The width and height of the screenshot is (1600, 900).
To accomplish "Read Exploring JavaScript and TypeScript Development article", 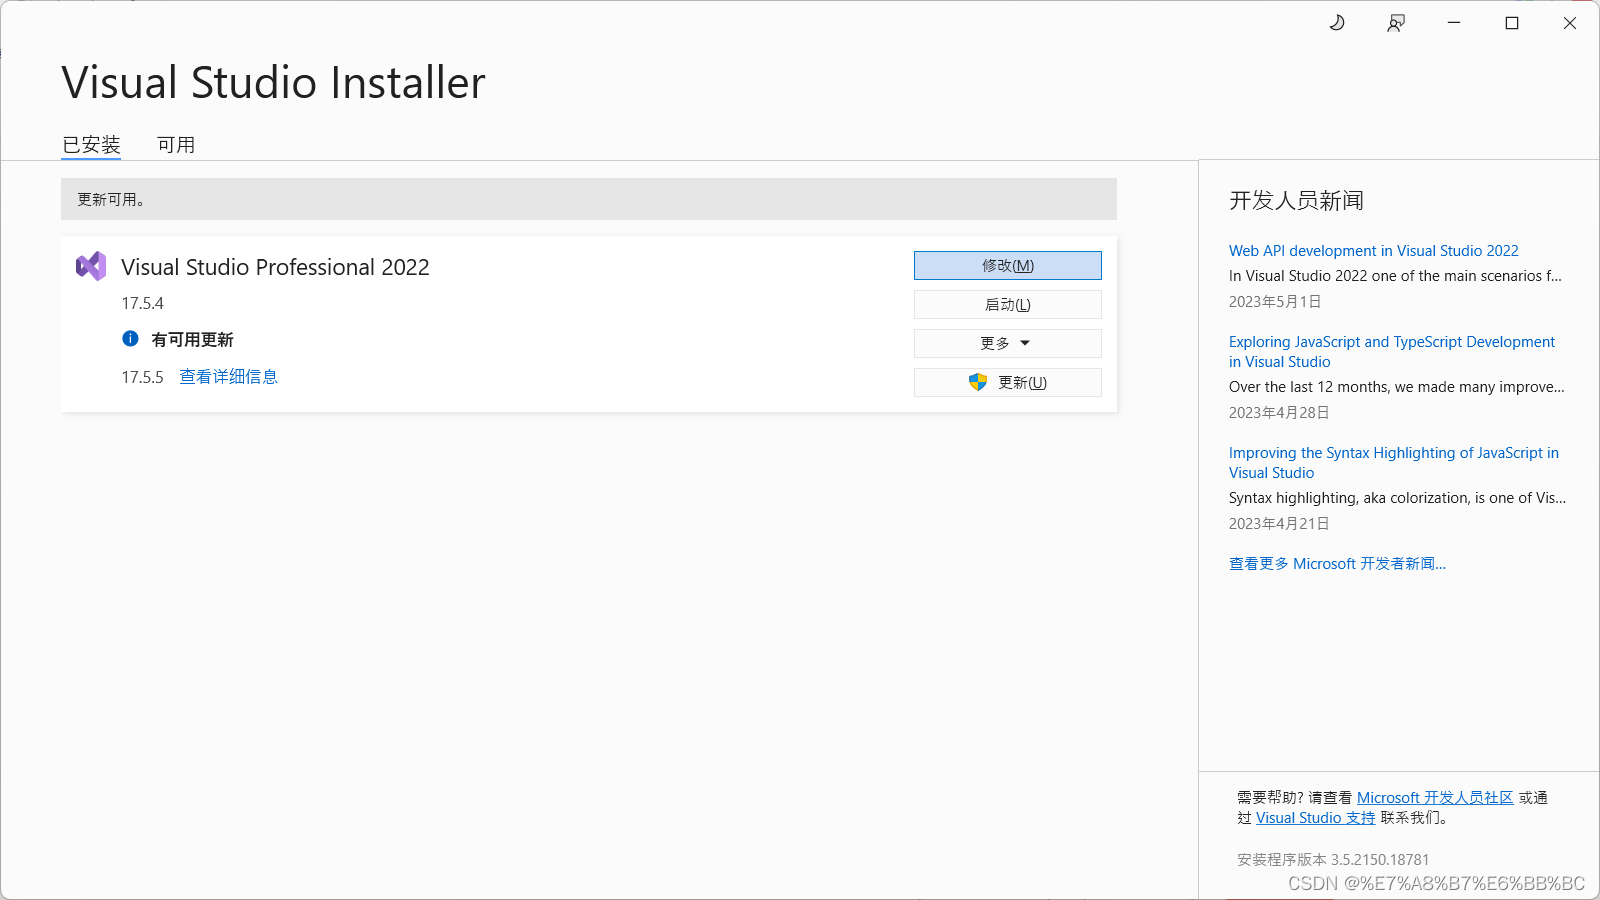I will (1392, 351).
